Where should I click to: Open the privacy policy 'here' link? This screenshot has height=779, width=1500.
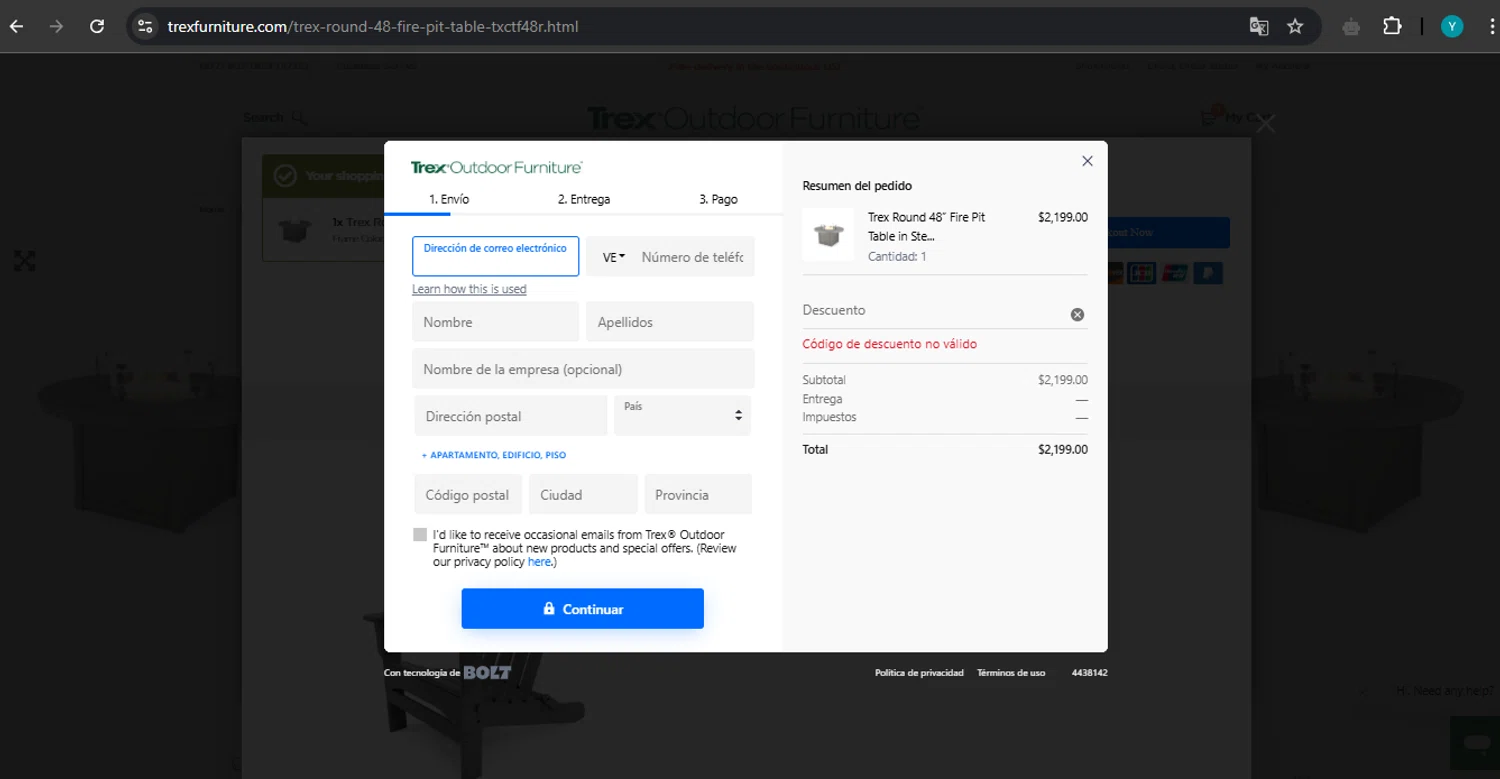pyautogui.click(x=539, y=562)
